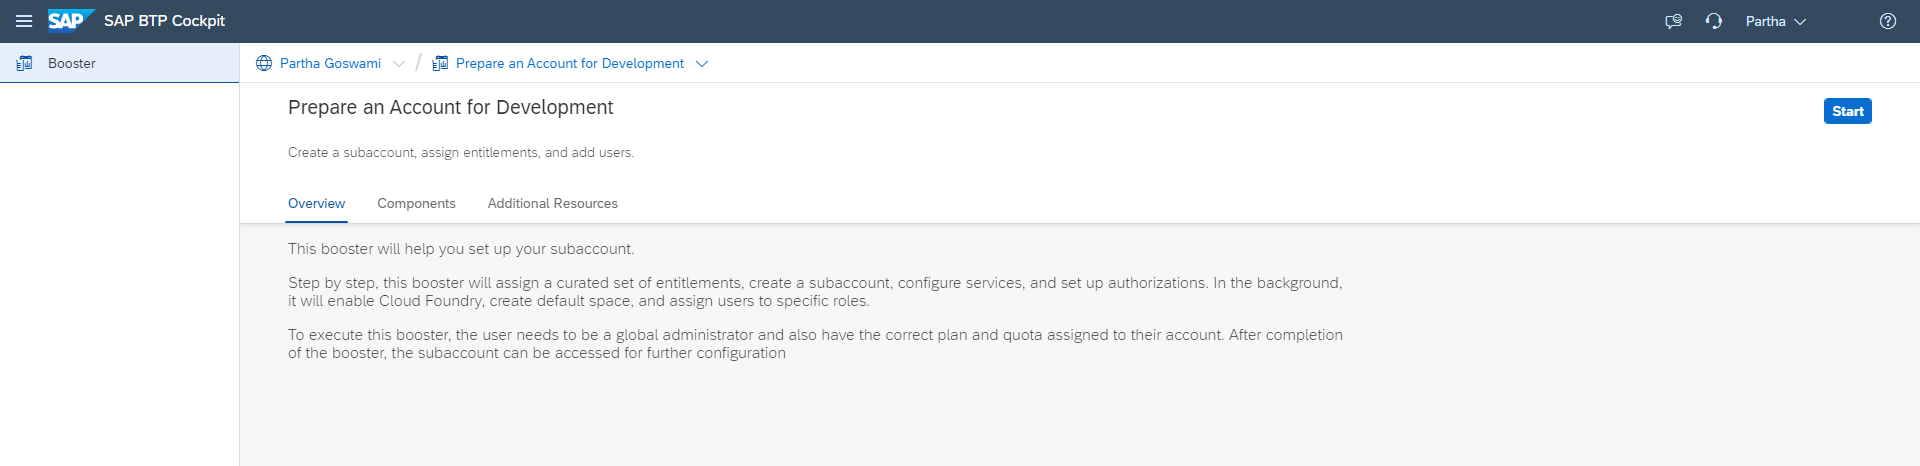This screenshot has height=466, width=1920.
Task: Expand the Partha user menu
Action: coord(1776,21)
